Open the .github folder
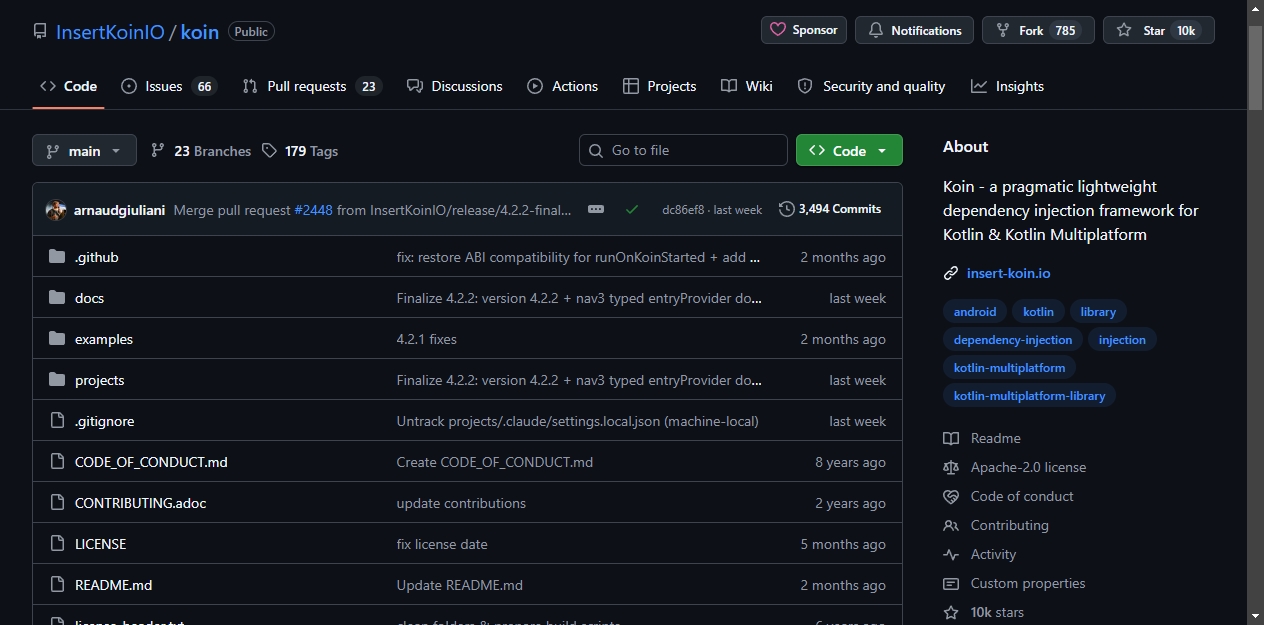 point(97,257)
